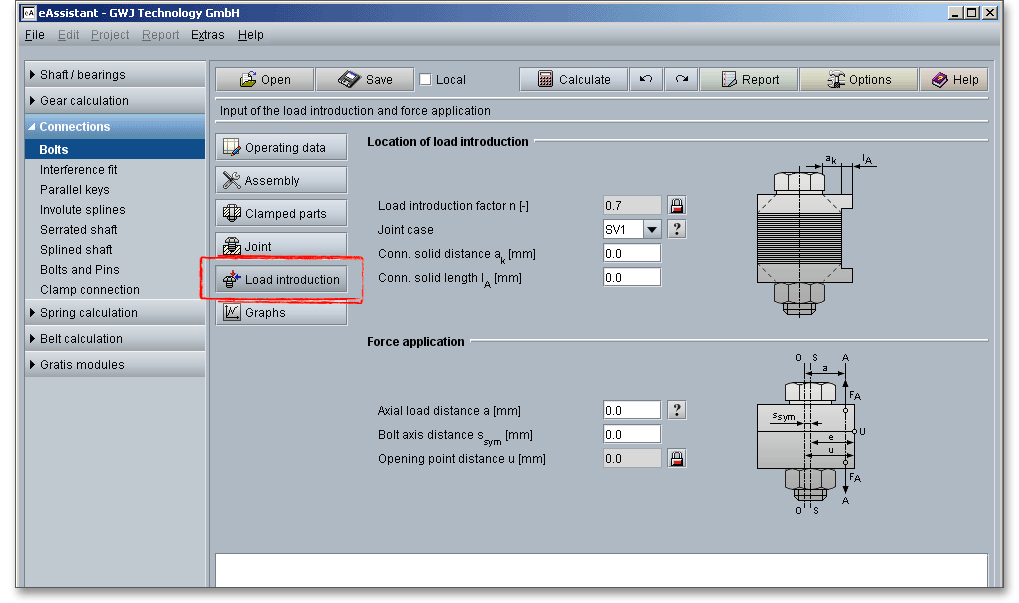The width and height of the screenshot is (1019, 603).
Task: Expand the Shaft / bearings section
Action: (83, 75)
